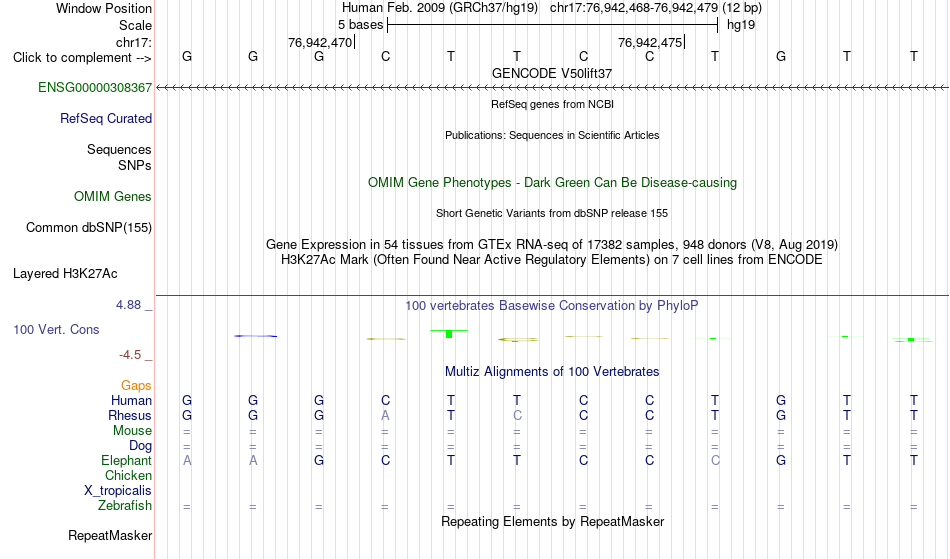Click the -4.5 lower conservation scale value
950x559 pixels.
coord(130,354)
